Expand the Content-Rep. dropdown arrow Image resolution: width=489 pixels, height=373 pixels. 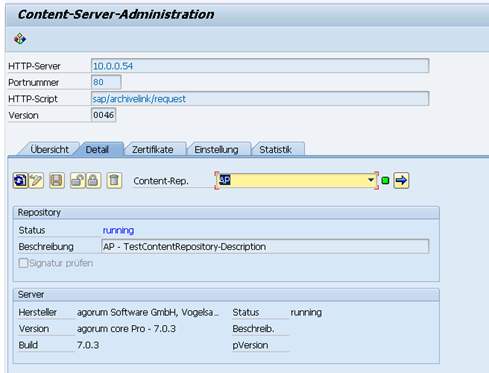click(x=371, y=180)
